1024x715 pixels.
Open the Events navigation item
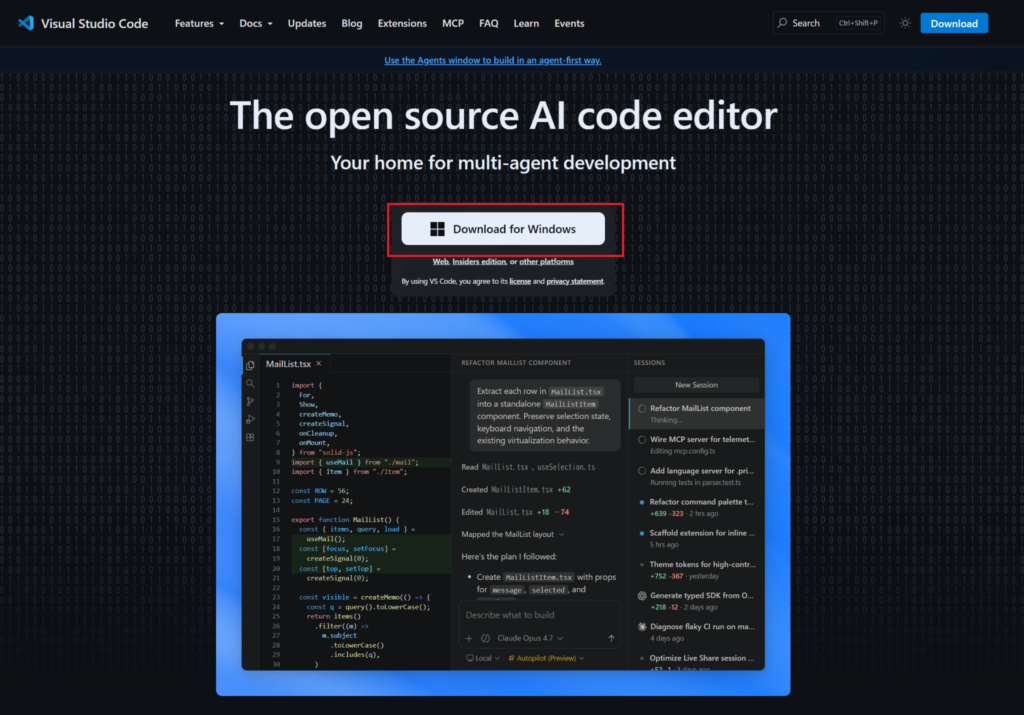coord(569,24)
